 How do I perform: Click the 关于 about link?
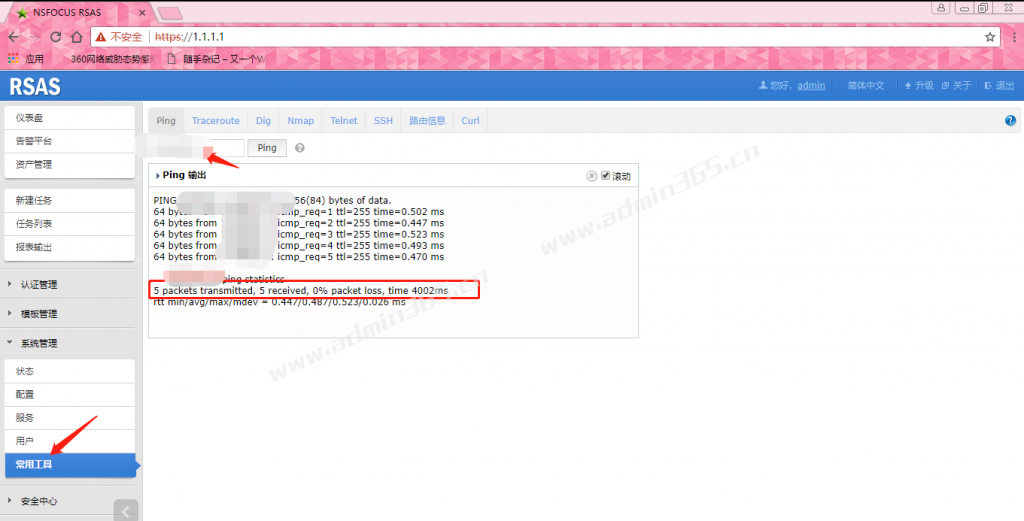(x=956, y=86)
